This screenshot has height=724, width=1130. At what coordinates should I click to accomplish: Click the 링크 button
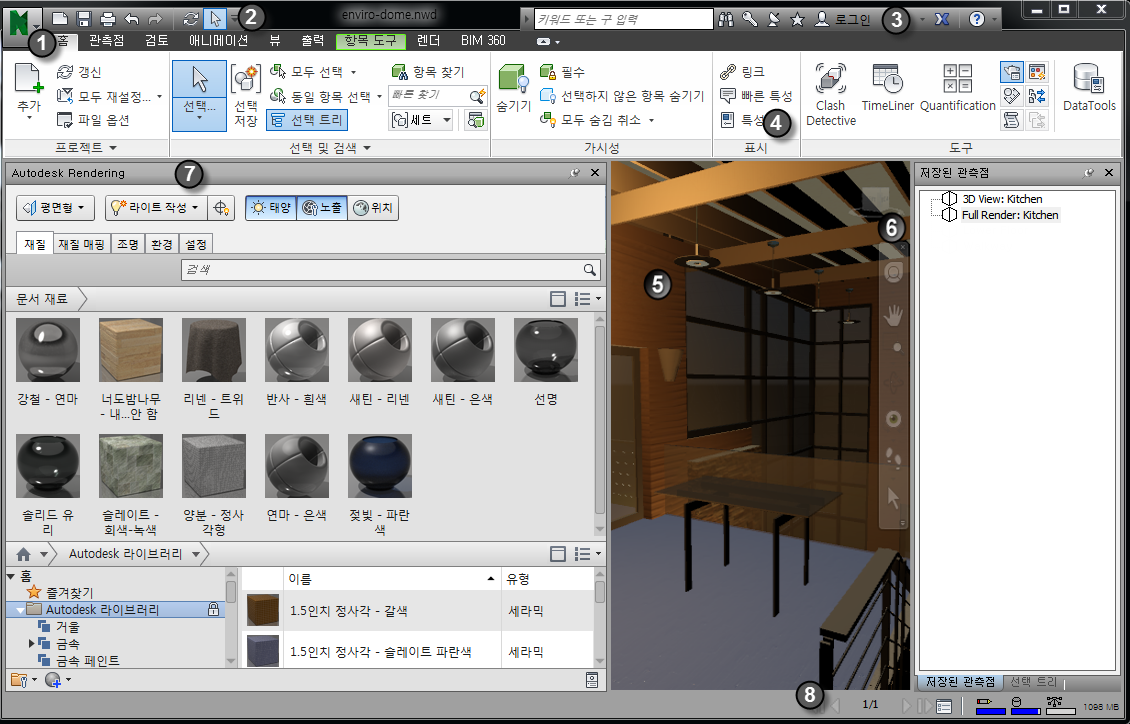click(x=742, y=71)
